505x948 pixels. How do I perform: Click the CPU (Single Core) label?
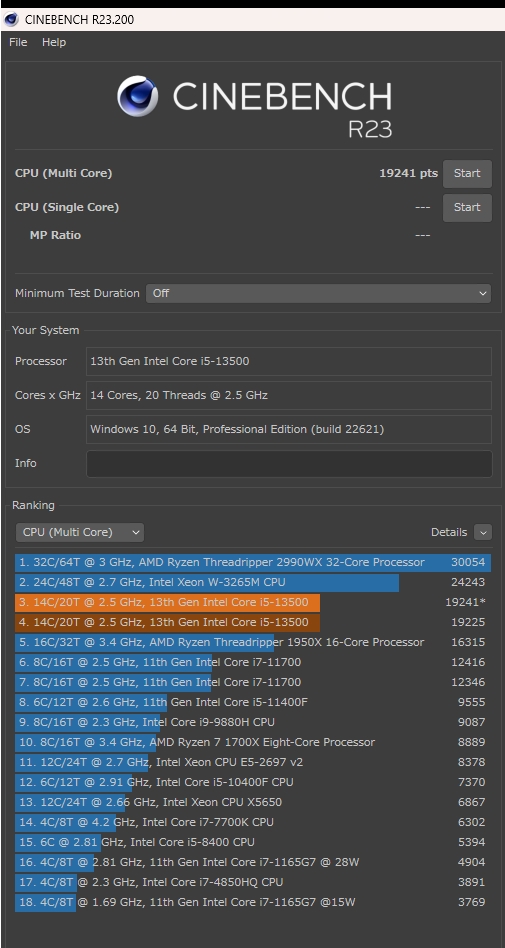click(67, 207)
